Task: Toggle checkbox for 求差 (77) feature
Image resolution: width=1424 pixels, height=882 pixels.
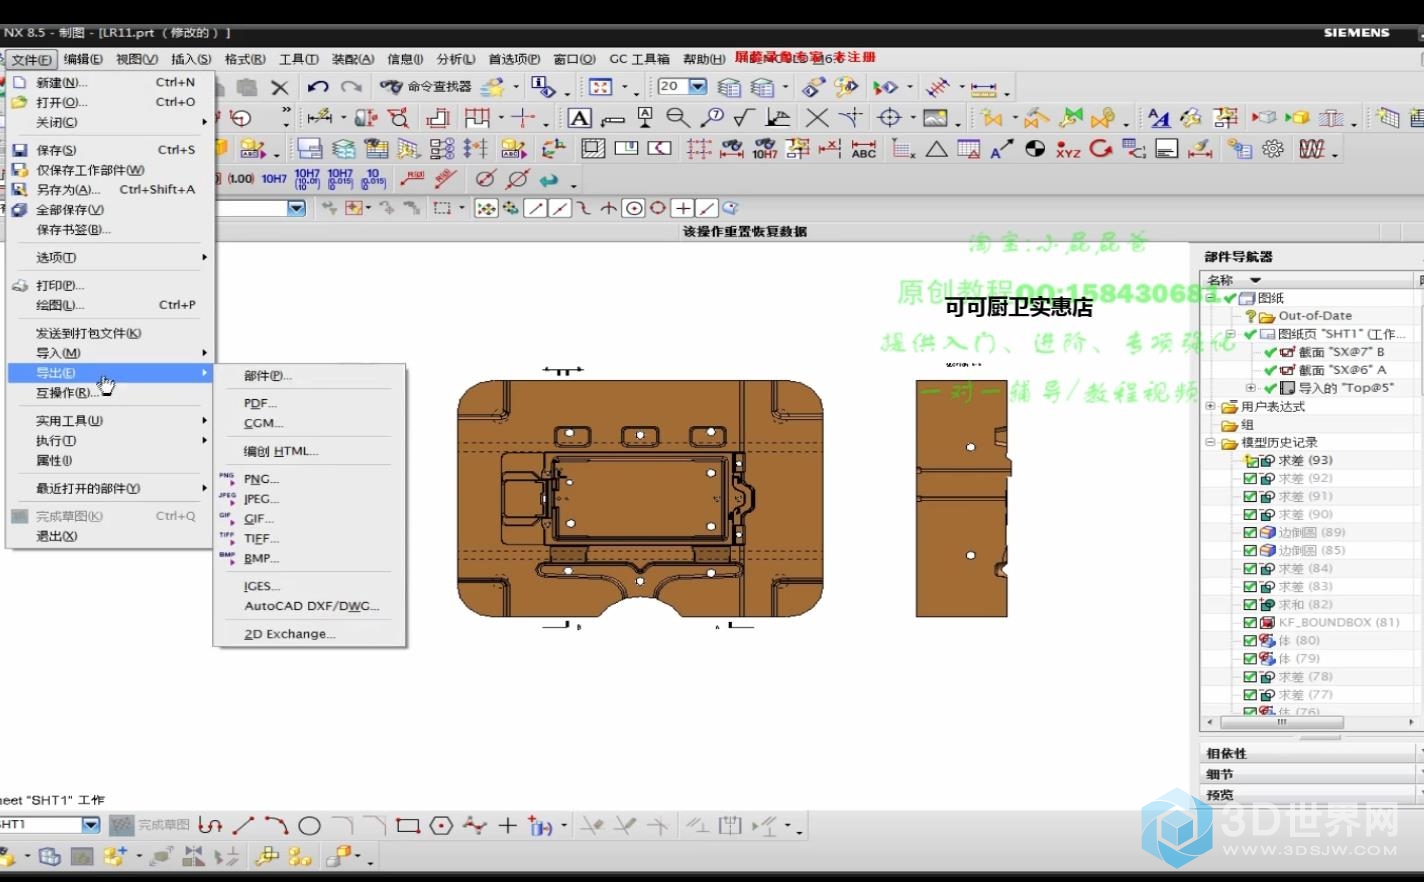Action: pyautogui.click(x=1250, y=695)
